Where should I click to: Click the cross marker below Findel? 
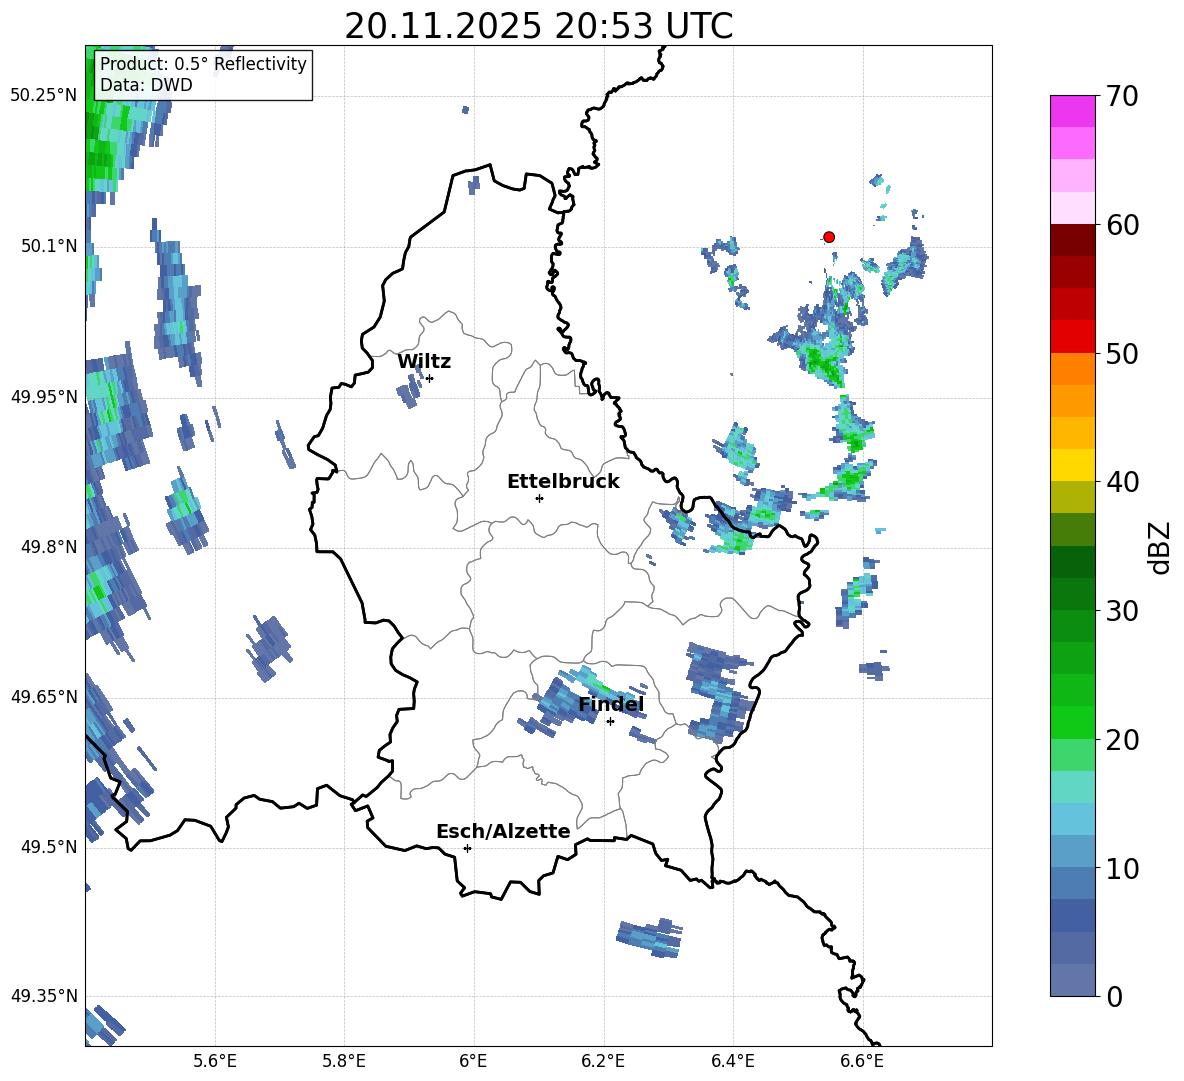click(610, 722)
